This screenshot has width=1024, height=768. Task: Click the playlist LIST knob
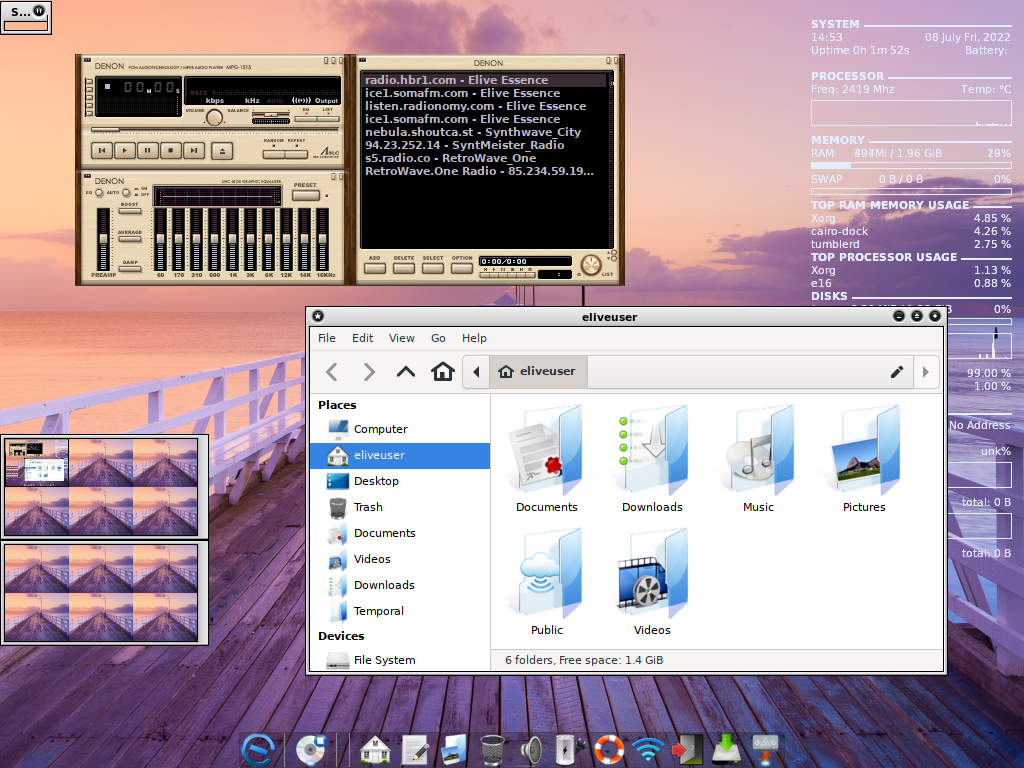point(591,265)
